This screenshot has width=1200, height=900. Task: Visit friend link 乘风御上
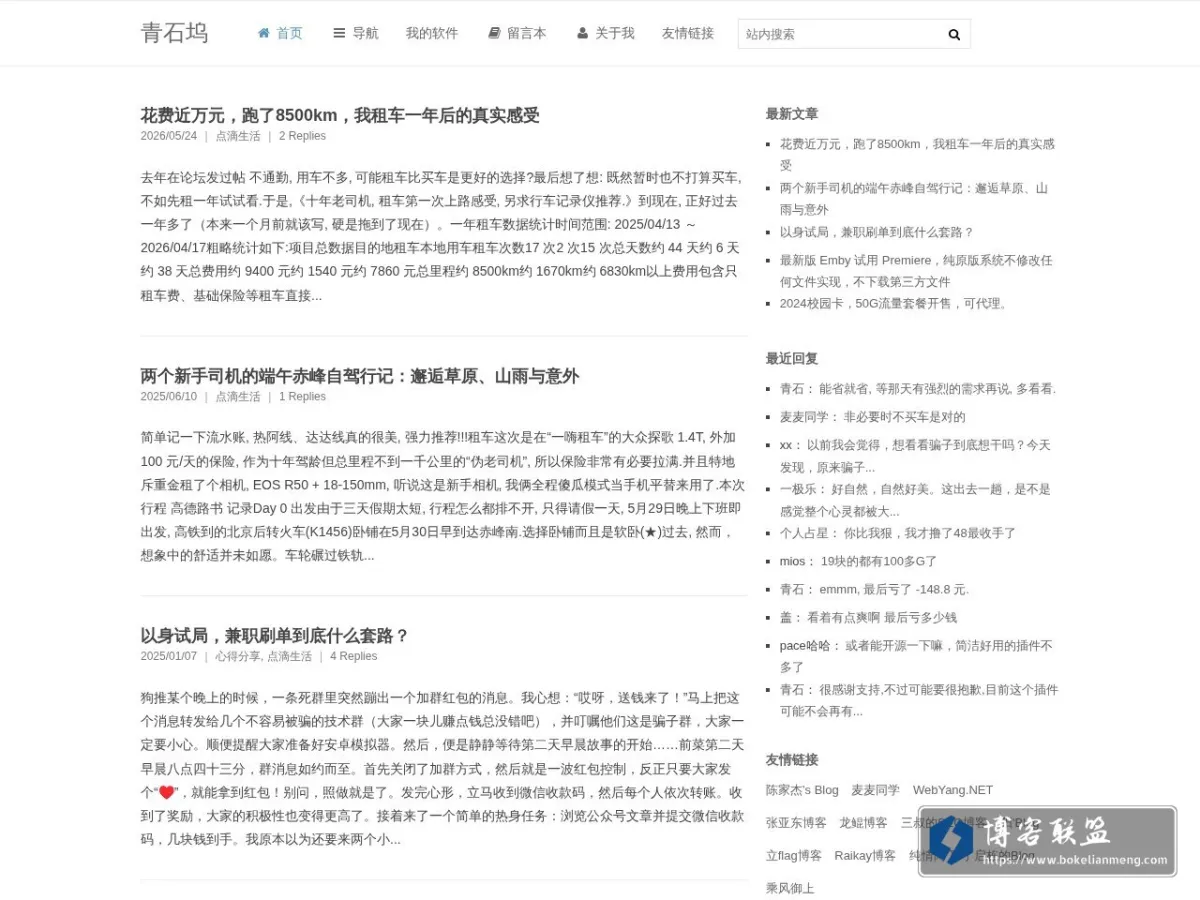790,888
